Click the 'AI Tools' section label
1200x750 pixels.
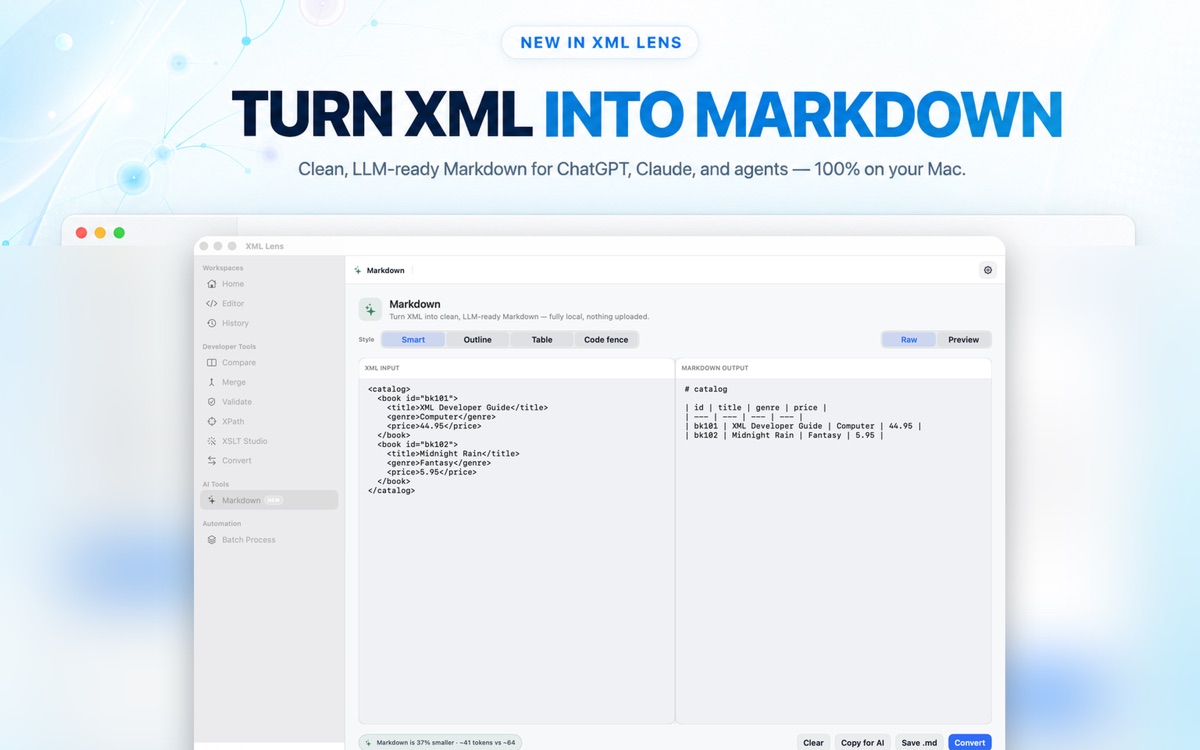(x=216, y=484)
